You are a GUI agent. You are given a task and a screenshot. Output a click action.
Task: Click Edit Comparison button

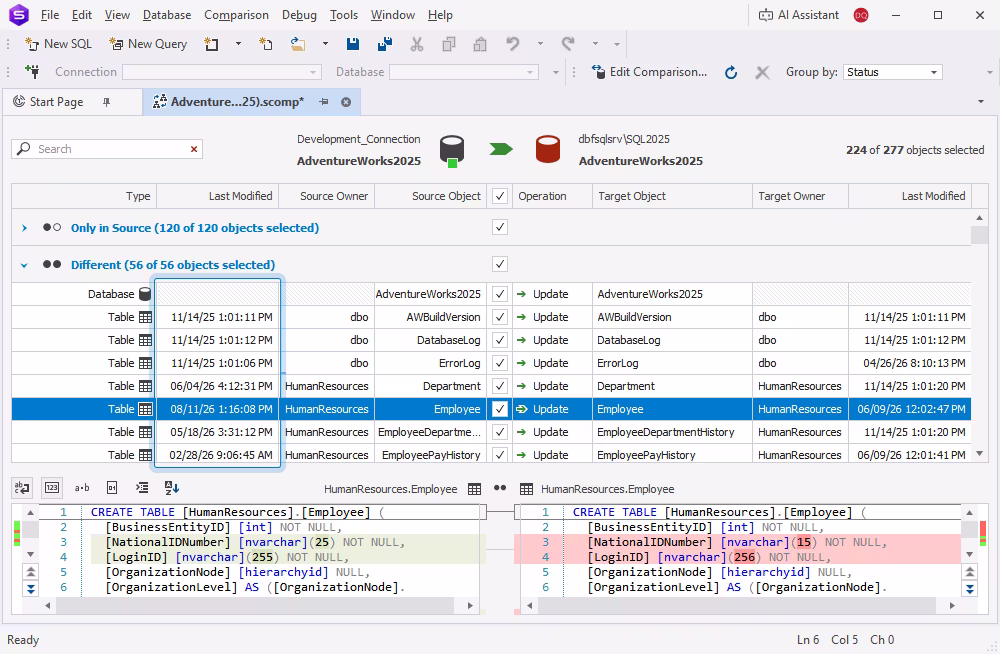(649, 72)
